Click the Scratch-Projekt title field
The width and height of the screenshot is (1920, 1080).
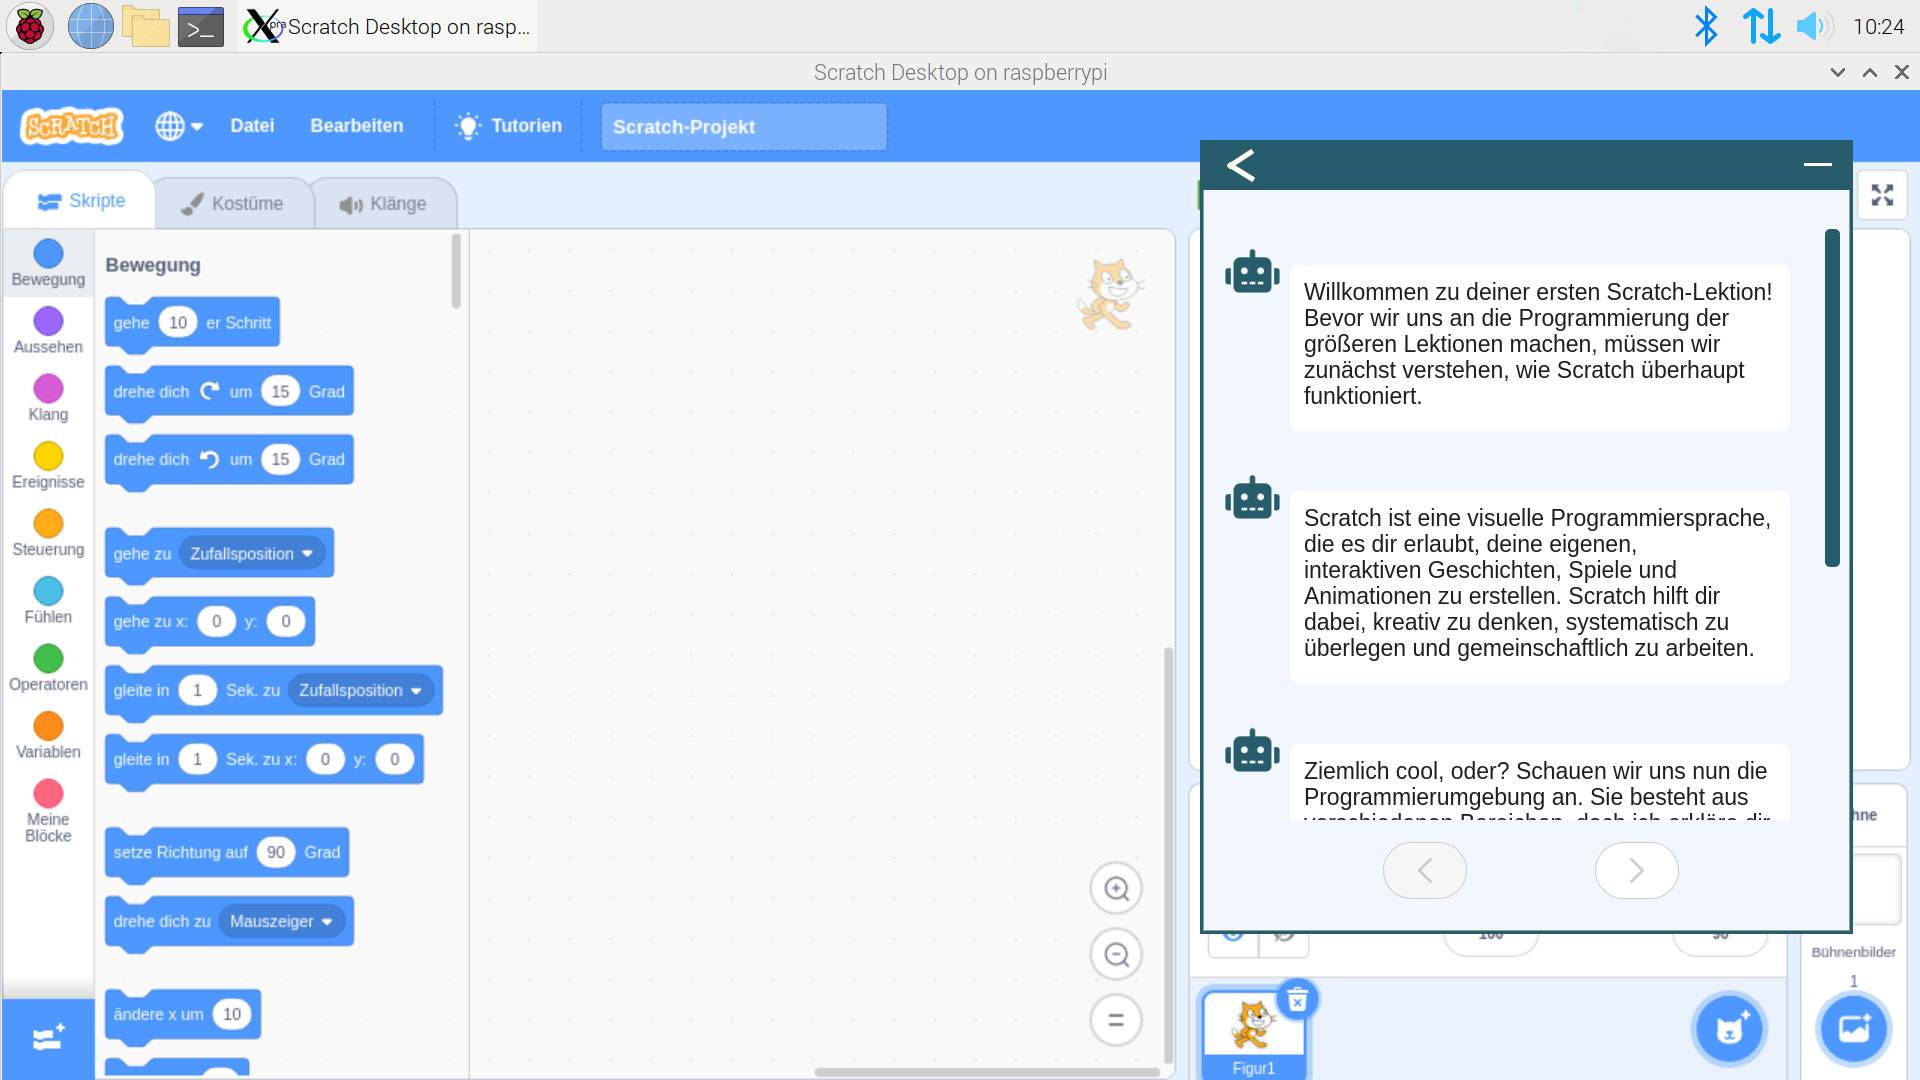point(743,127)
